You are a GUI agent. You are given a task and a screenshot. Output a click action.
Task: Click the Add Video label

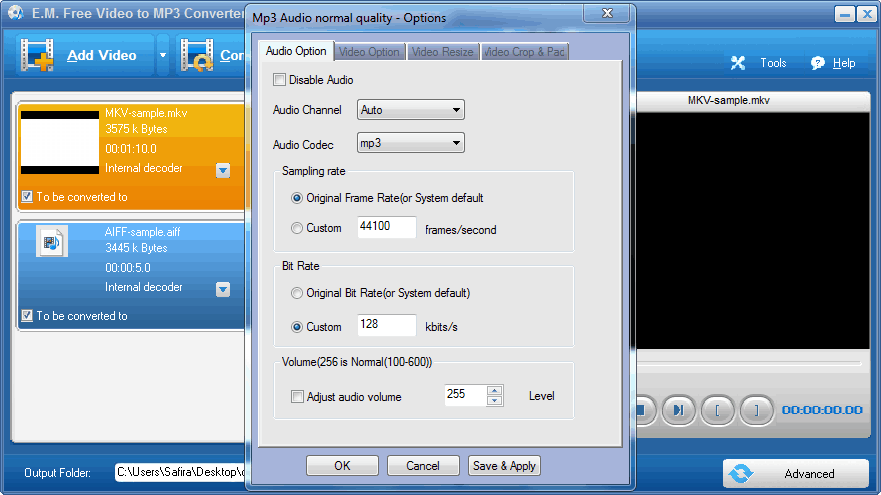coord(102,55)
